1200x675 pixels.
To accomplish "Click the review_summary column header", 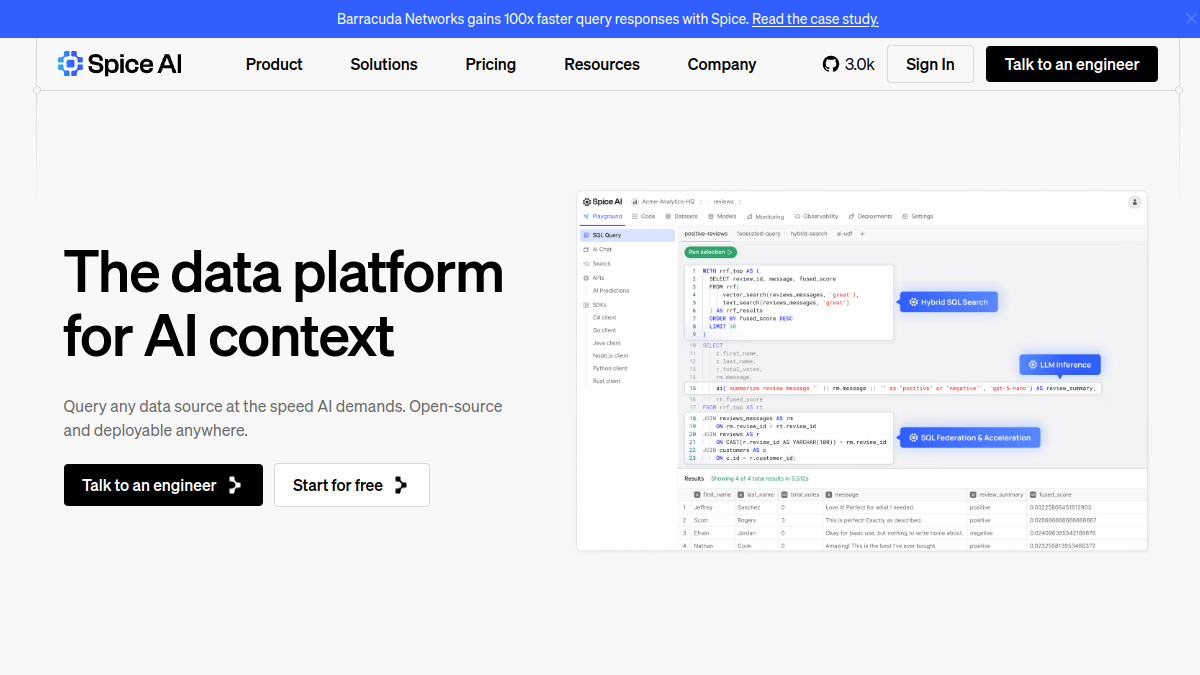I will click(995, 494).
